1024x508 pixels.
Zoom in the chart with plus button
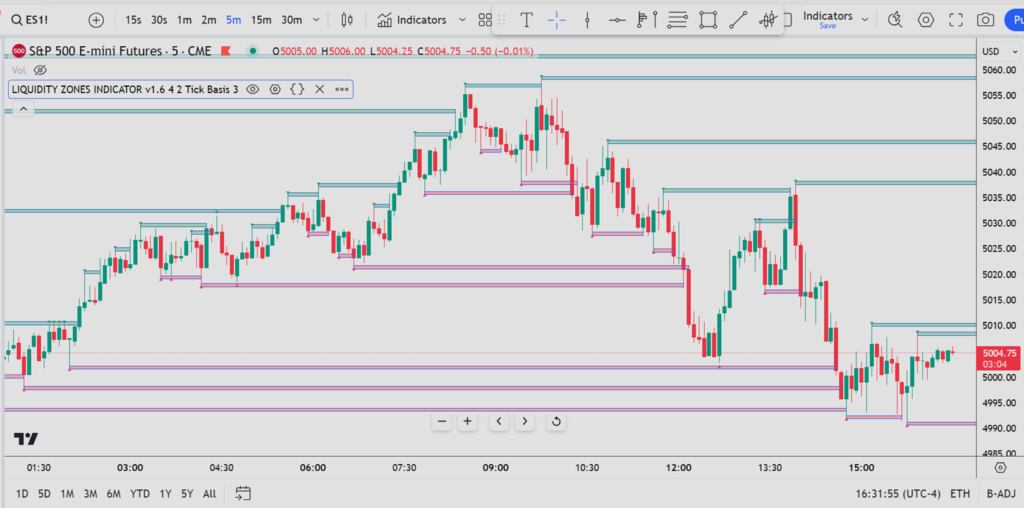pos(467,421)
